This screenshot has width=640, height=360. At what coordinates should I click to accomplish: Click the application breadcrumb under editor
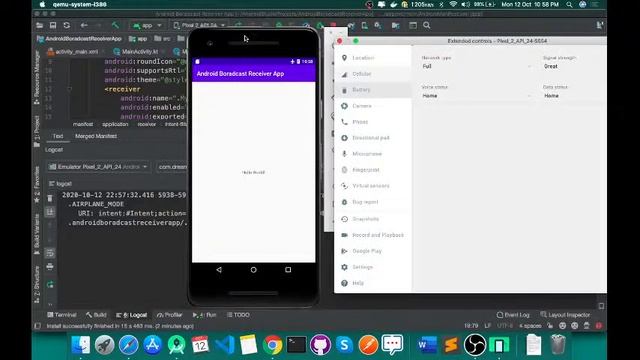point(115,124)
